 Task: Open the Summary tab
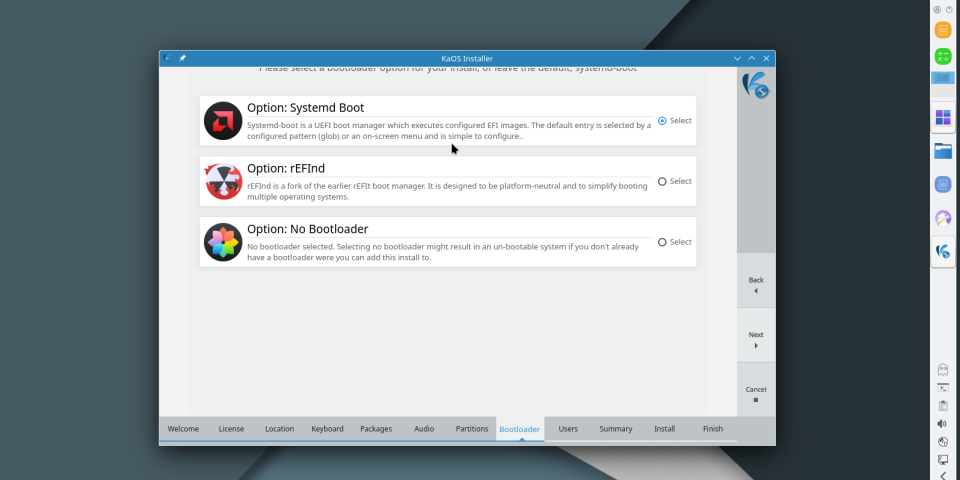(x=616, y=429)
